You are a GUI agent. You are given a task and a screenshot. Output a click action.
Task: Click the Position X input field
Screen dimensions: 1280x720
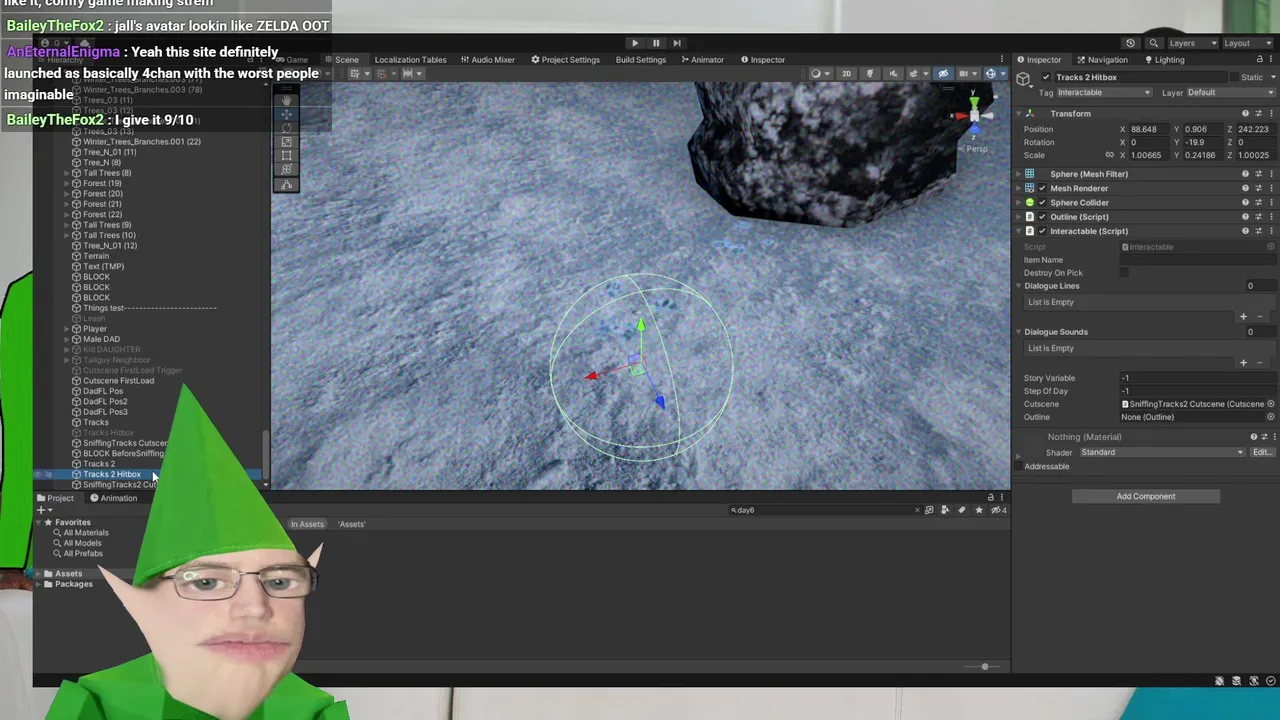[x=1152, y=129]
